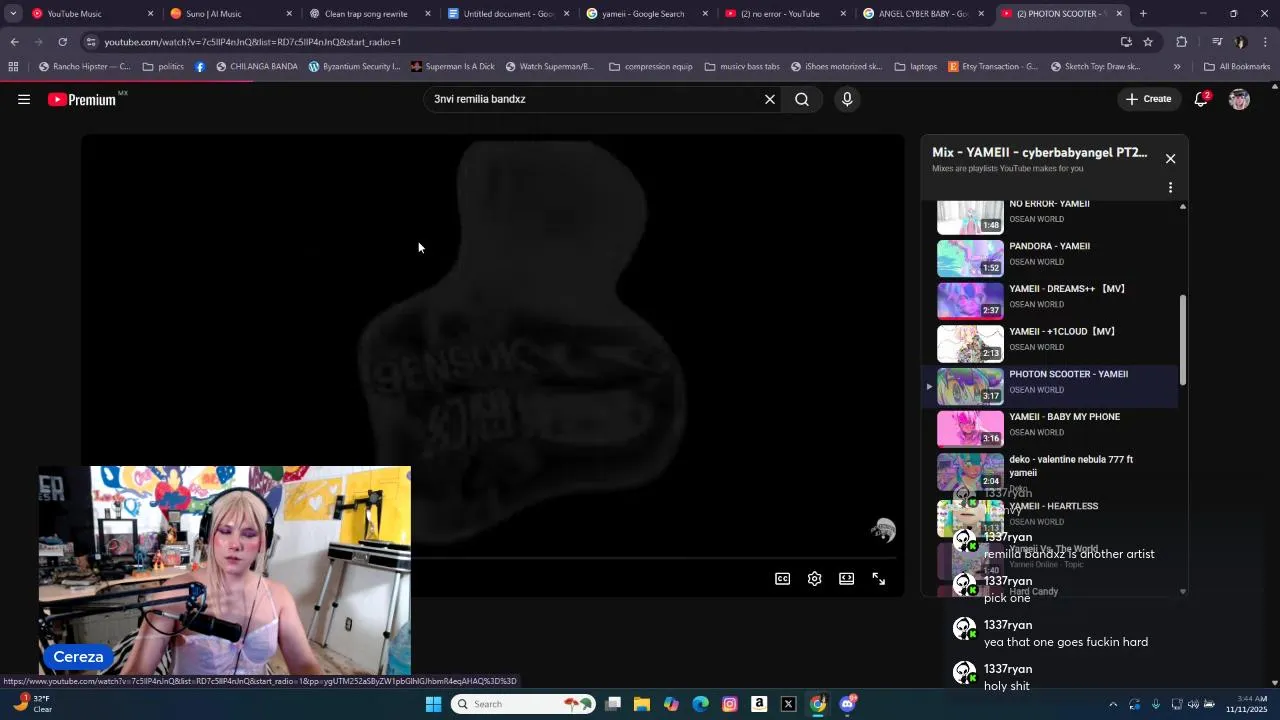Open the YouTube guide hamburger menu
1280x720 pixels.
(24, 99)
